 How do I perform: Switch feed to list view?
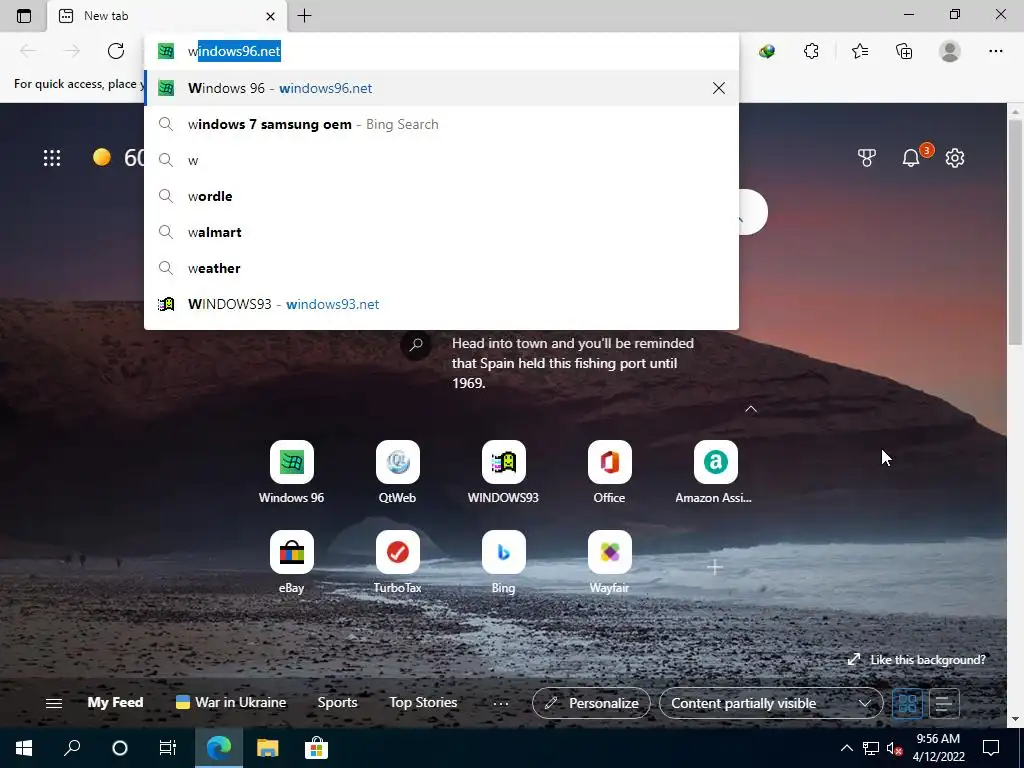944,703
